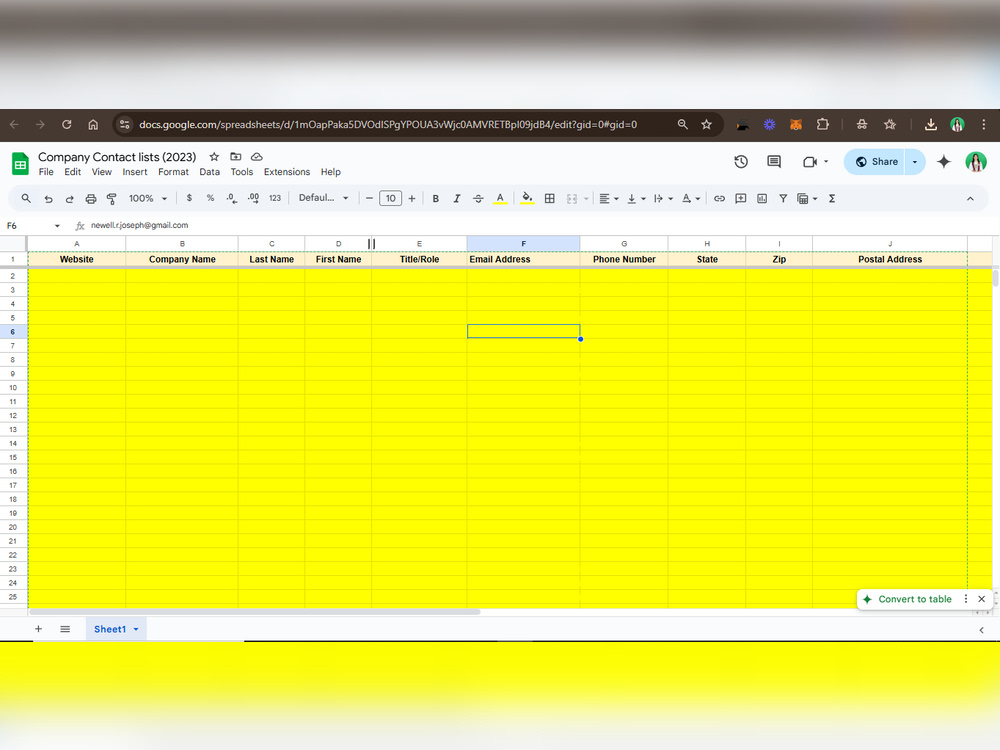
Task: Open the Extensions menu
Action: [x=287, y=172]
